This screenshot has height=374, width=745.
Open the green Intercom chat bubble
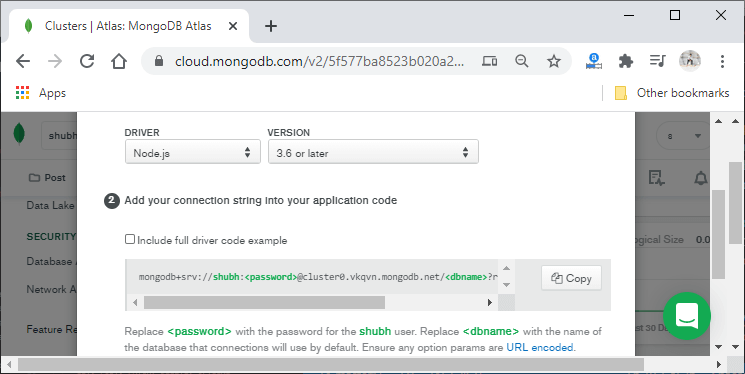pyautogui.click(x=687, y=316)
